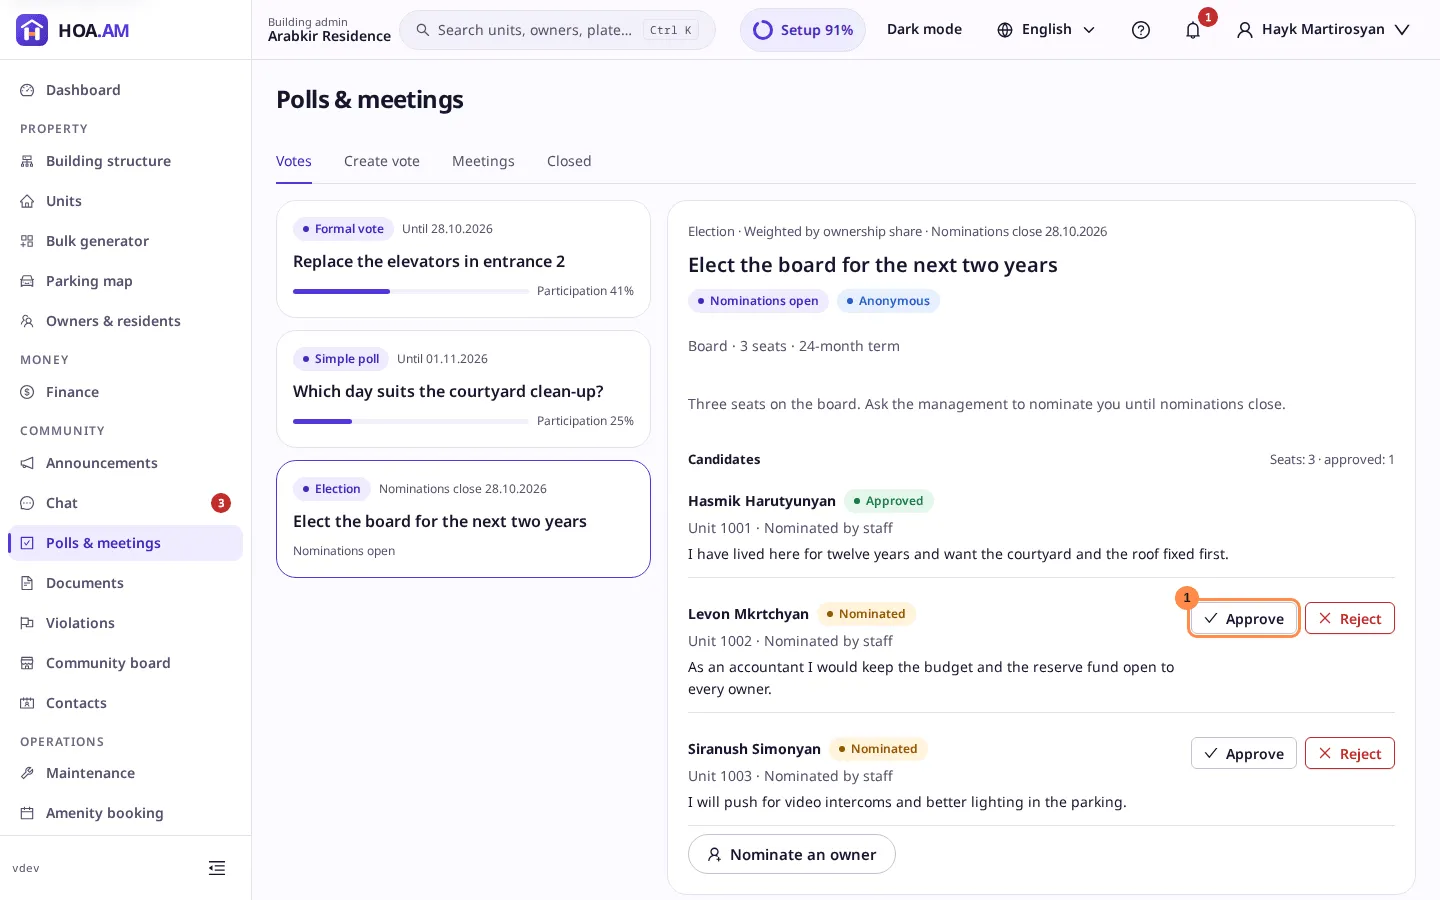Expand the Hayk Martirosyan user menu
The image size is (1440, 900).
click(x=1323, y=30)
